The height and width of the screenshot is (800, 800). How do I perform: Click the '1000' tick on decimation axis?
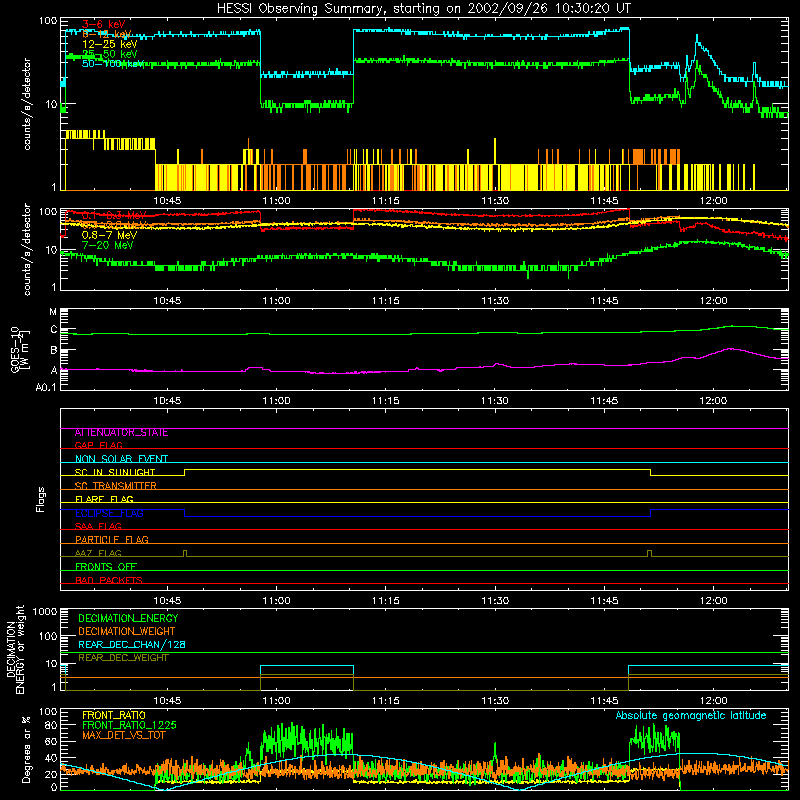(x=45, y=612)
